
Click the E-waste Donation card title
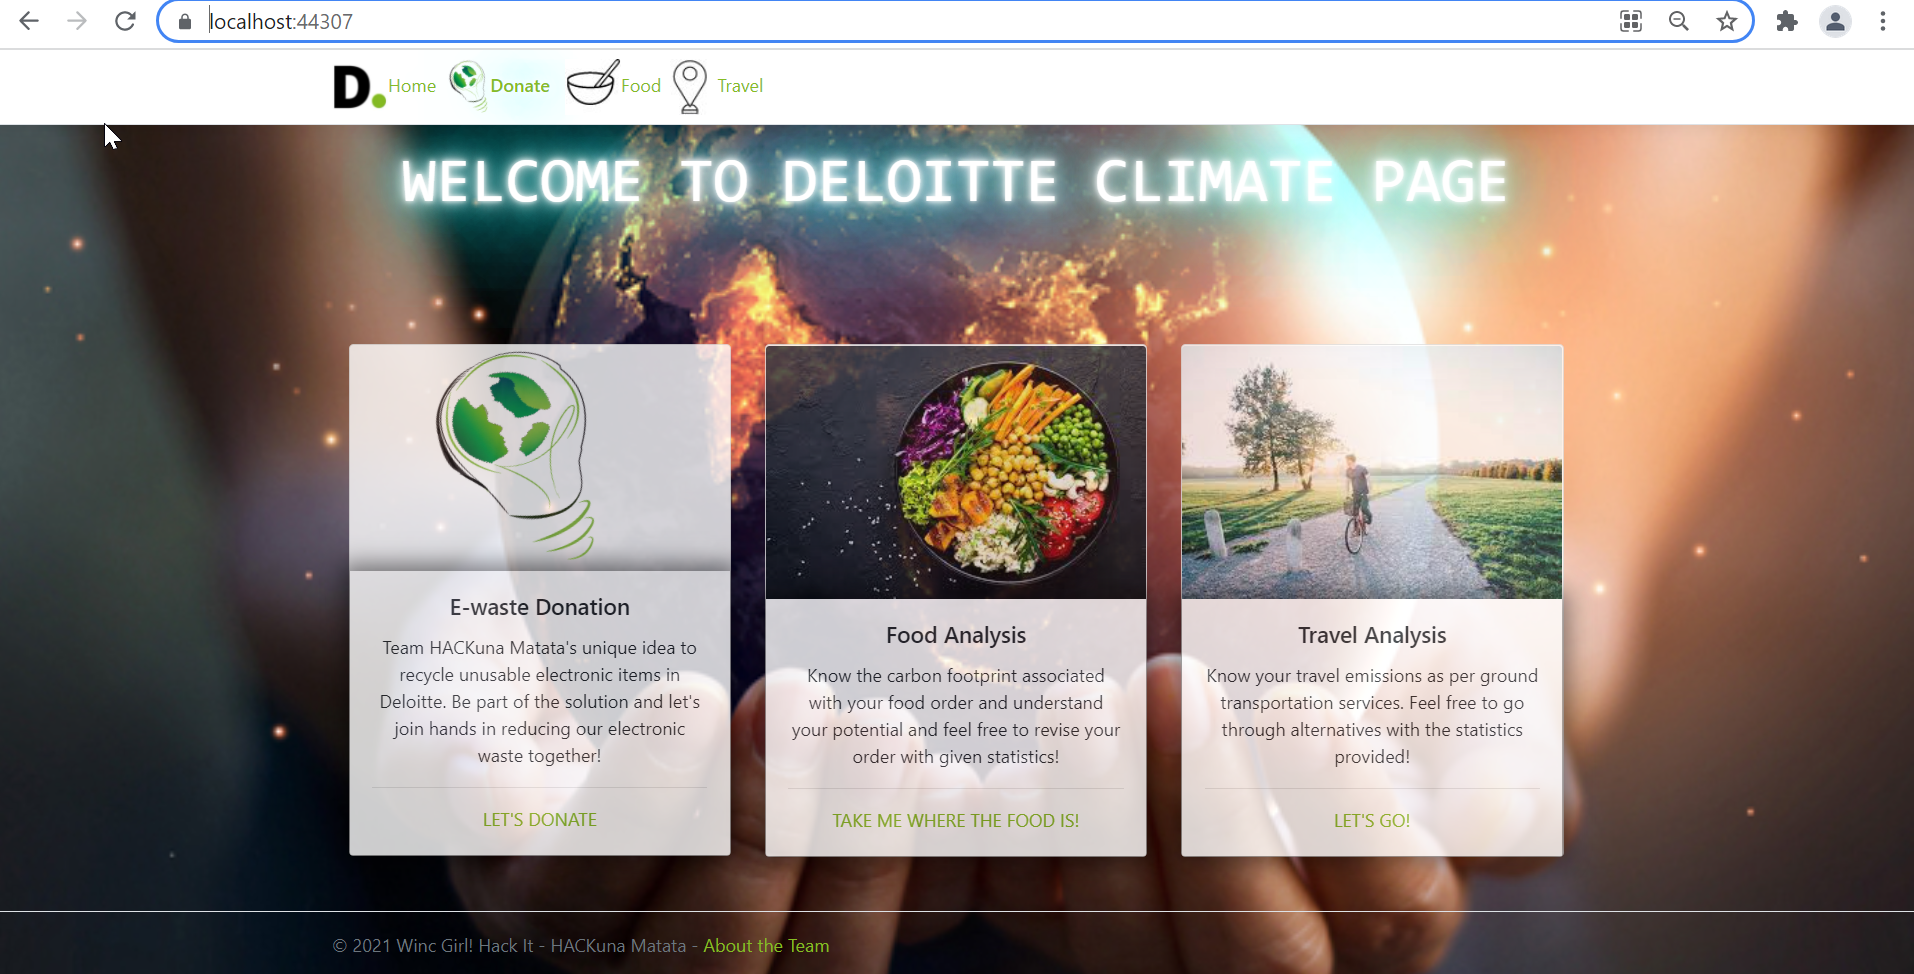click(x=540, y=607)
